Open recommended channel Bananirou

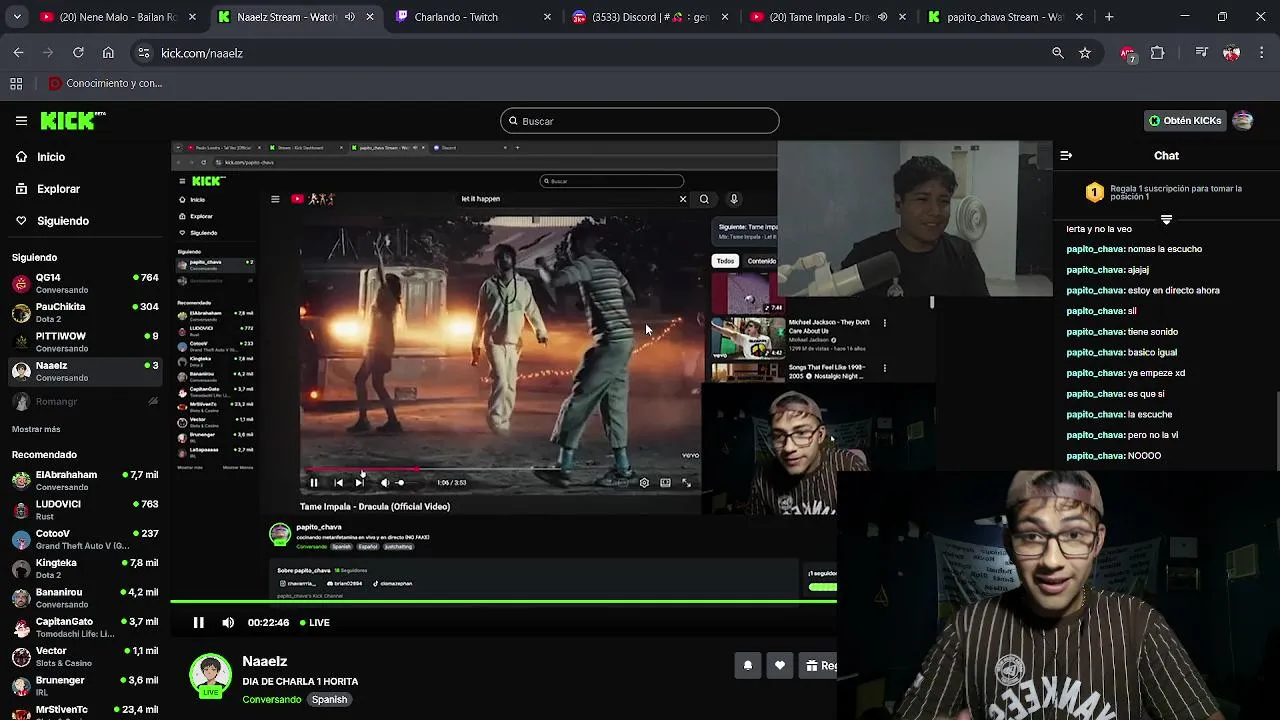tap(85, 598)
